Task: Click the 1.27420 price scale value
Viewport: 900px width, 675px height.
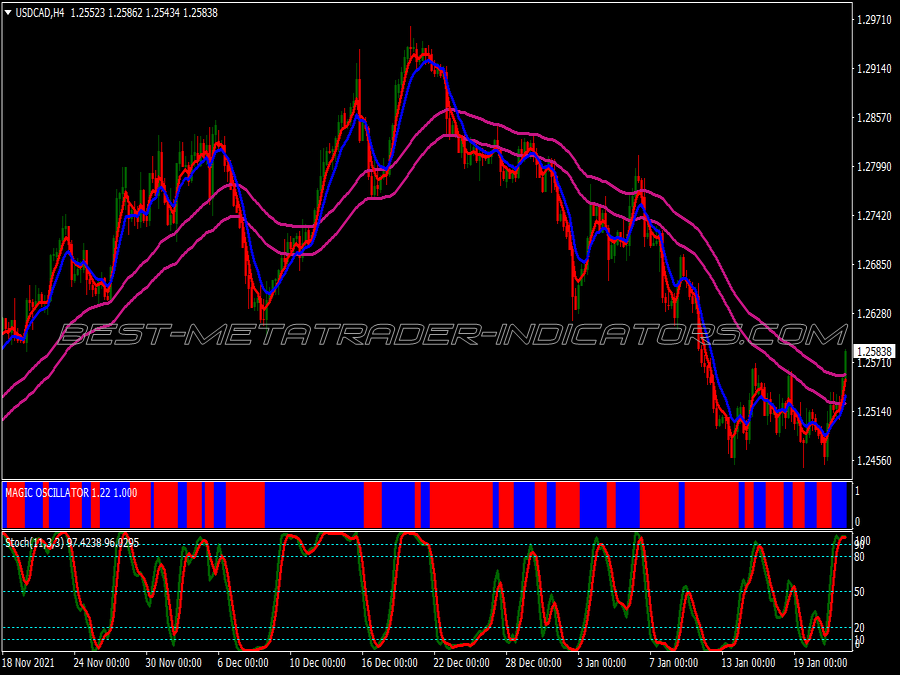Action: [874, 216]
